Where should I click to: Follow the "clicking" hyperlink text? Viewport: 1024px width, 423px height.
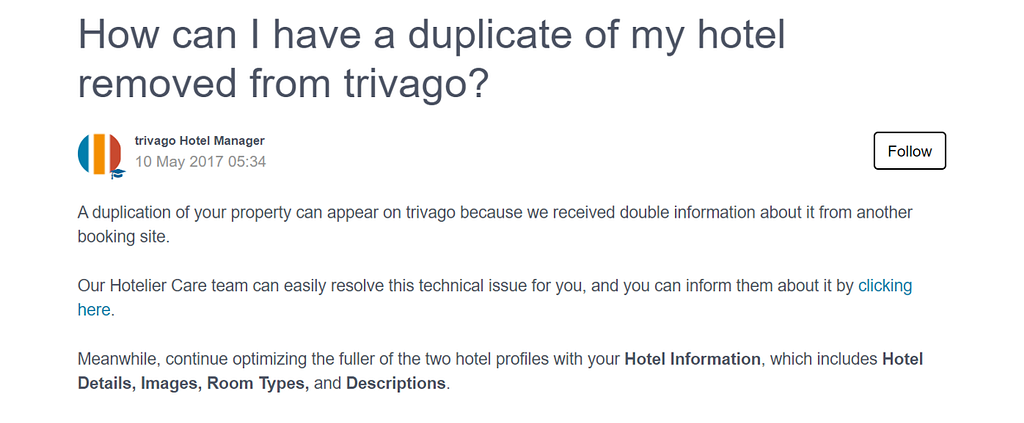(885, 286)
